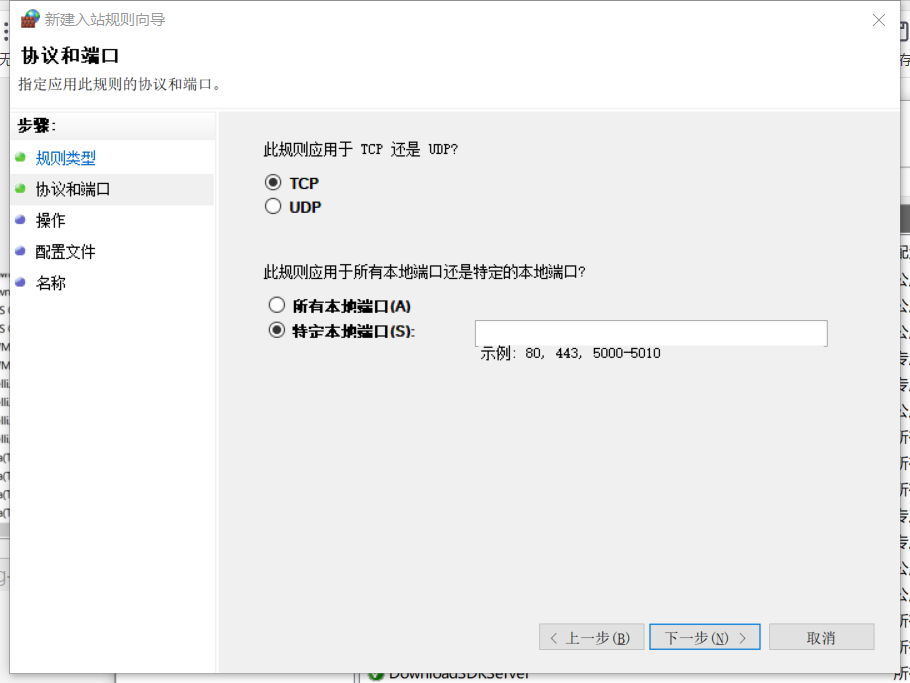This screenshot has height=683, width=910.
Task: Select the 配置文件 step in sidebar
Action: click(x=66, y=252)
